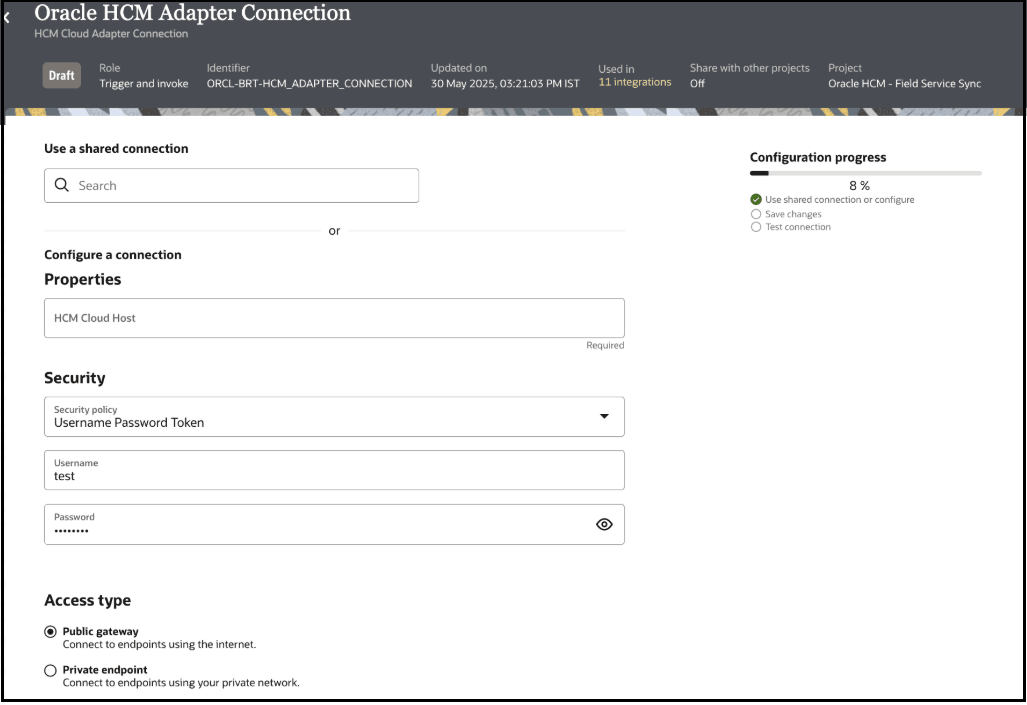Click the Use shared connection or configure step

(840, 199)
